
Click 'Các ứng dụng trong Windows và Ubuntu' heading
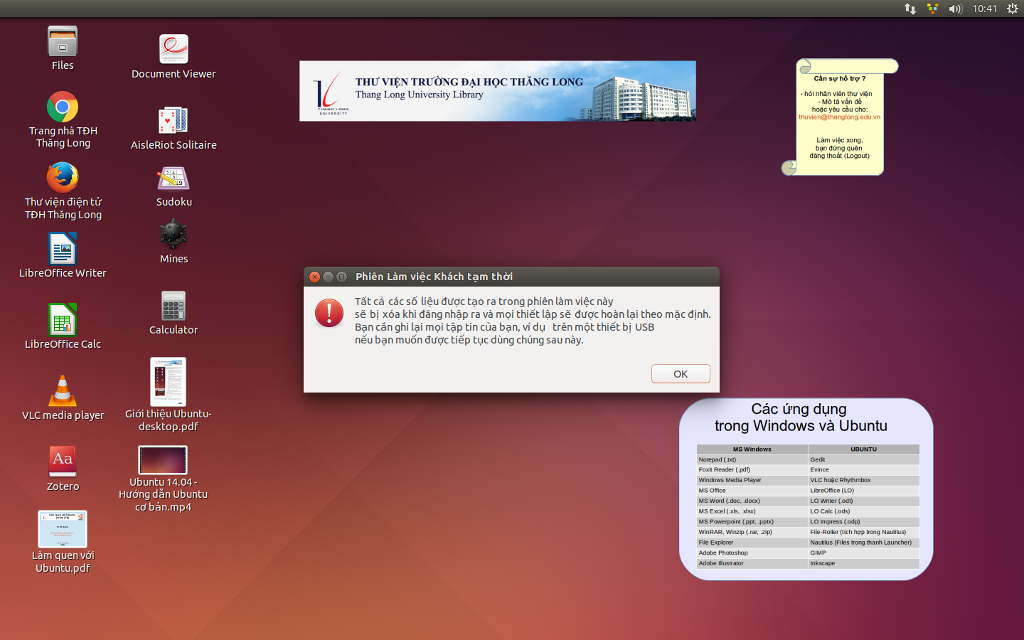pos(801,417)
